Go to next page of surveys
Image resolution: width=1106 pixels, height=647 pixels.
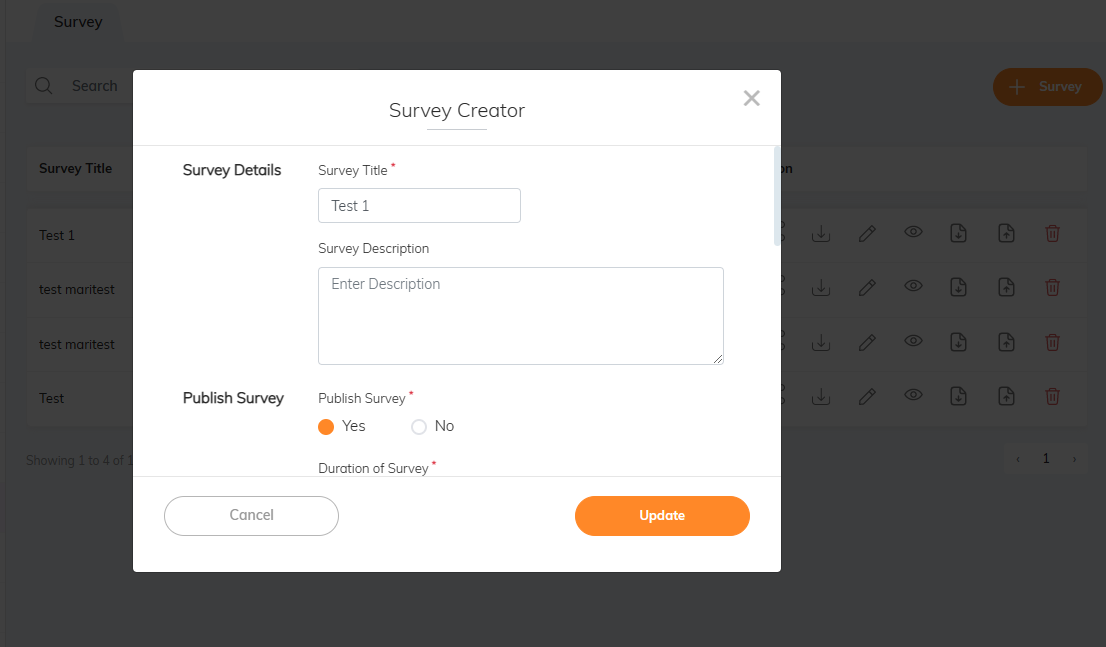coord(1075,459)
